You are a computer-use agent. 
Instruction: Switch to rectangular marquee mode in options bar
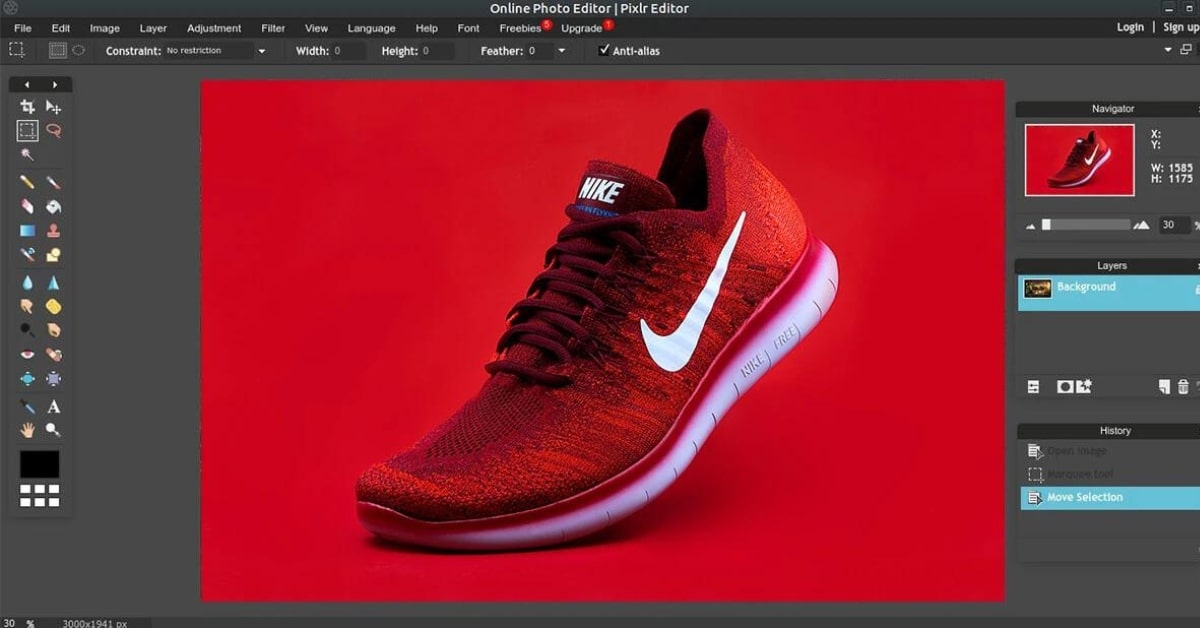[58, 50]
